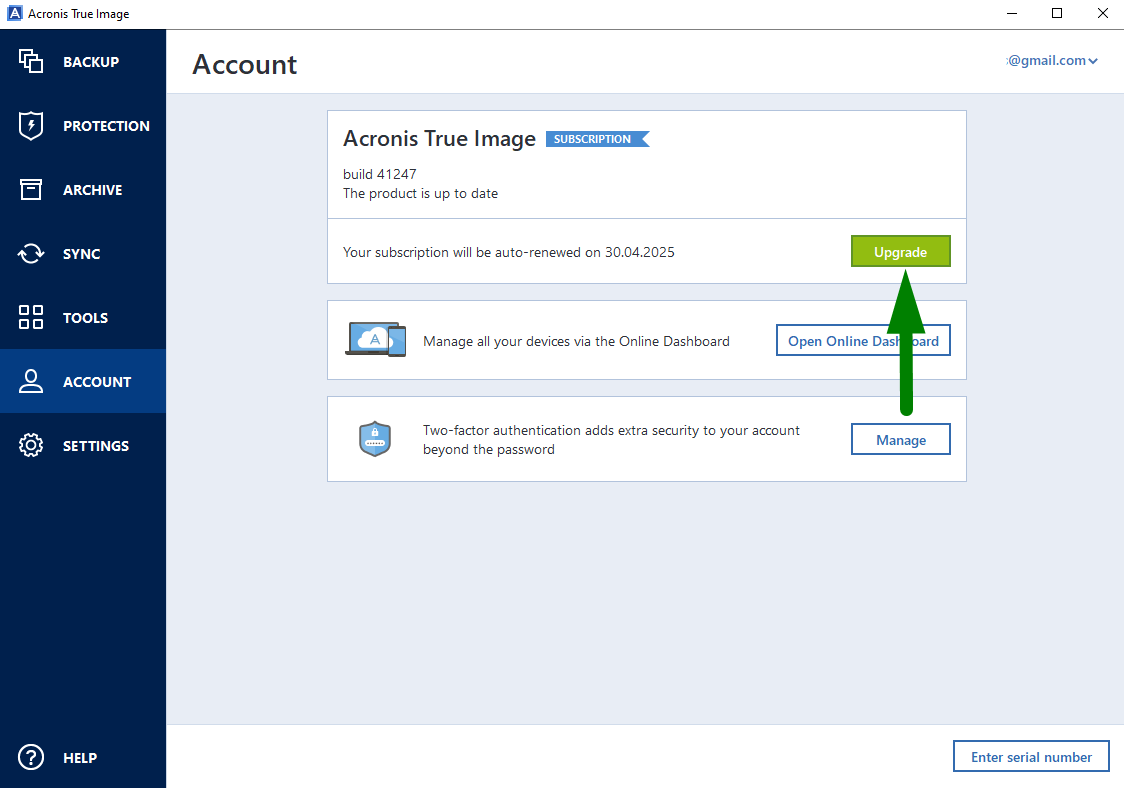Open the Settings gear icon
The image size is (1124, 788).
coord(31,445)
